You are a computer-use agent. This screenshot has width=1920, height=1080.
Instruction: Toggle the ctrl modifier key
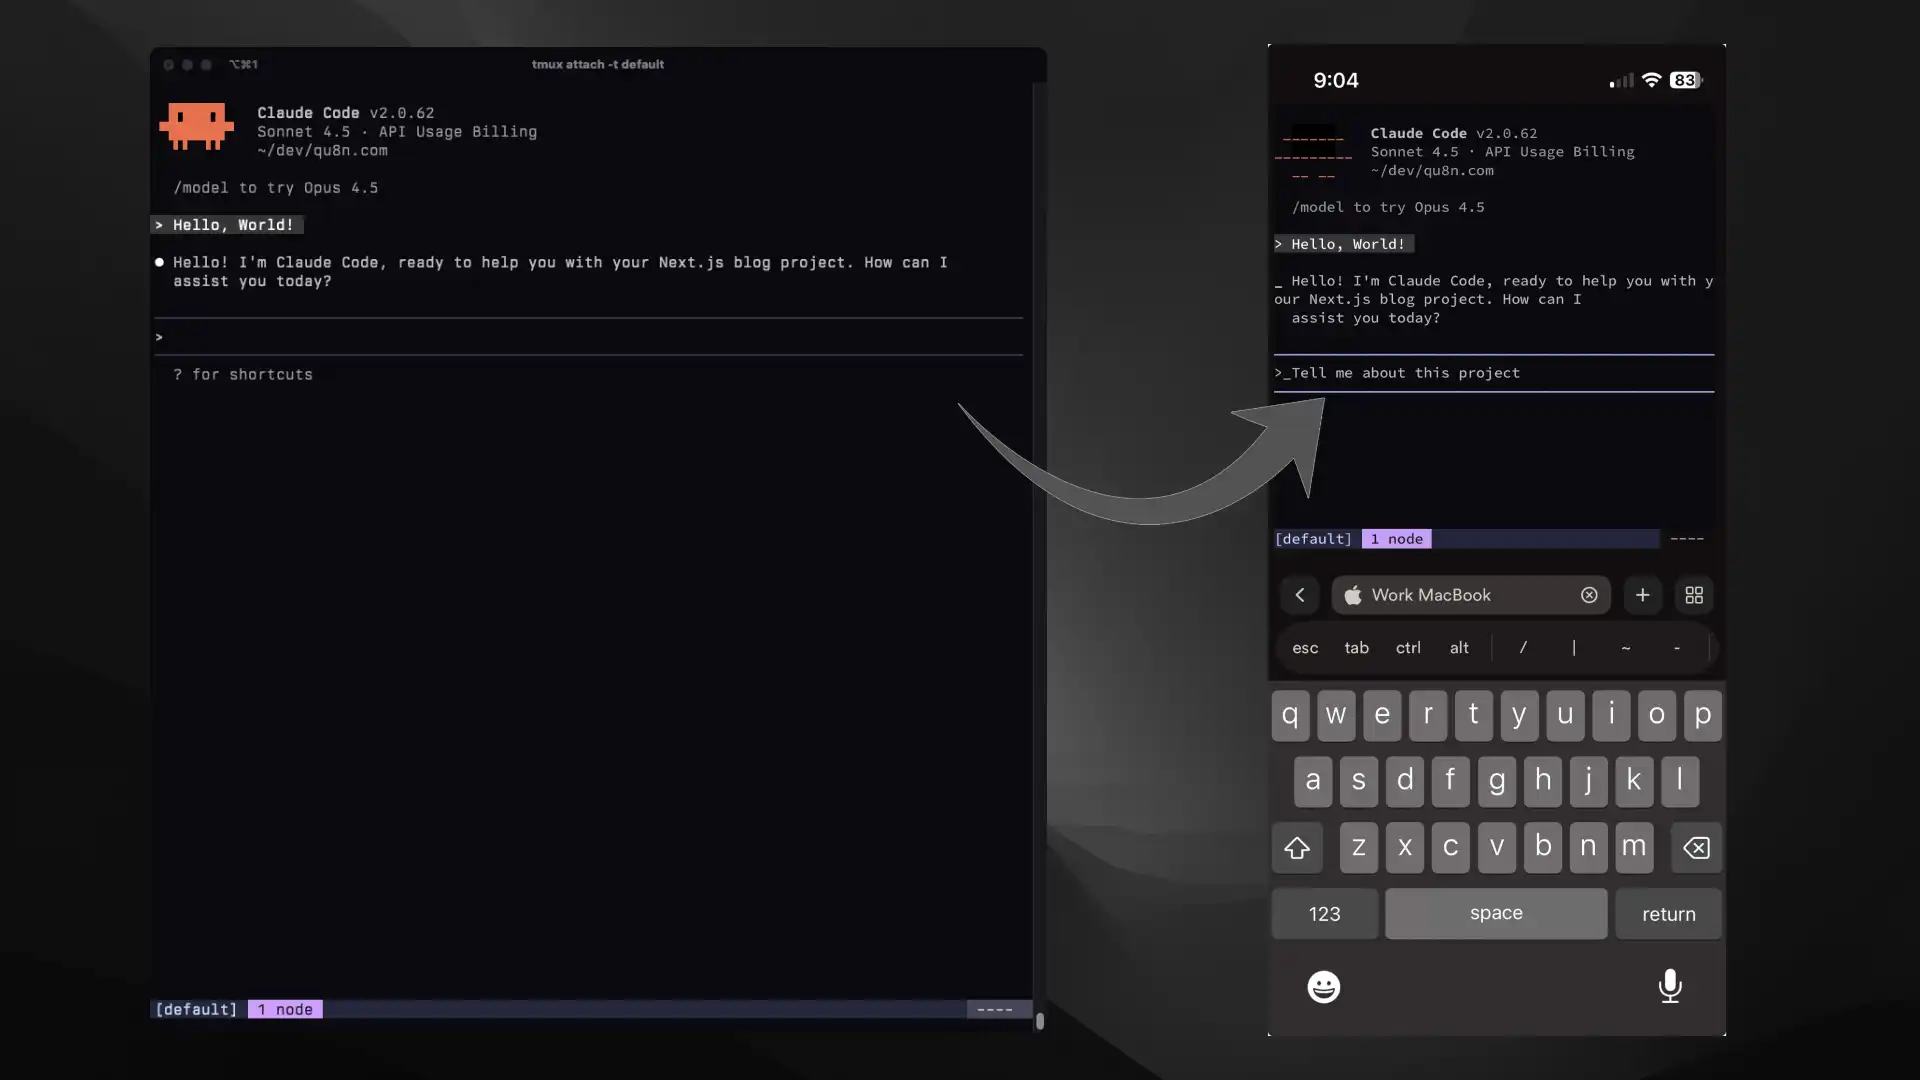[x=1408, y=648]
